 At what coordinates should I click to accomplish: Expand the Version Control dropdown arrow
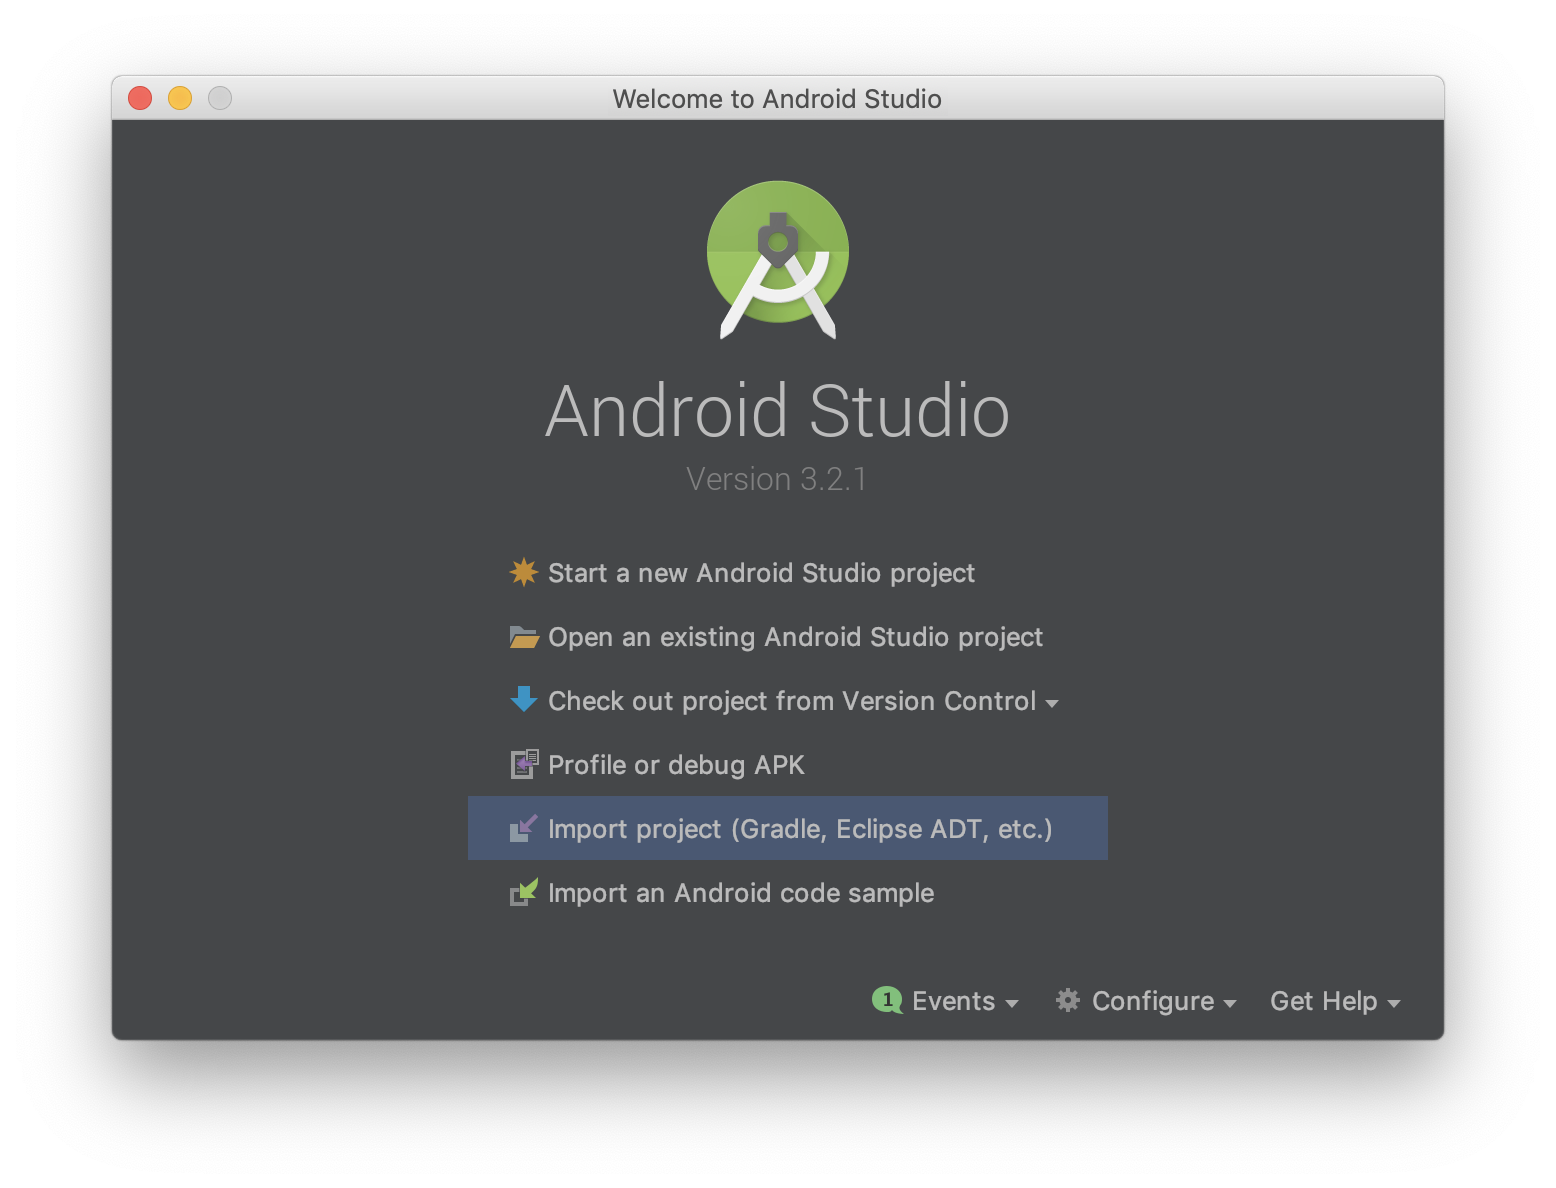pyautogui.click(x=1052, y=703)
